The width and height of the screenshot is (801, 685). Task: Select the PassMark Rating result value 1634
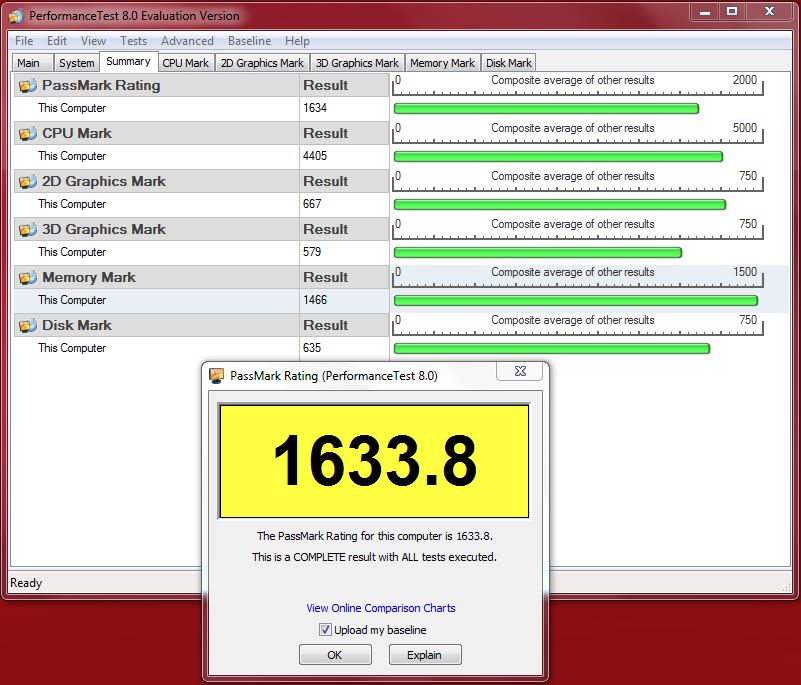(x=315, y=108)
